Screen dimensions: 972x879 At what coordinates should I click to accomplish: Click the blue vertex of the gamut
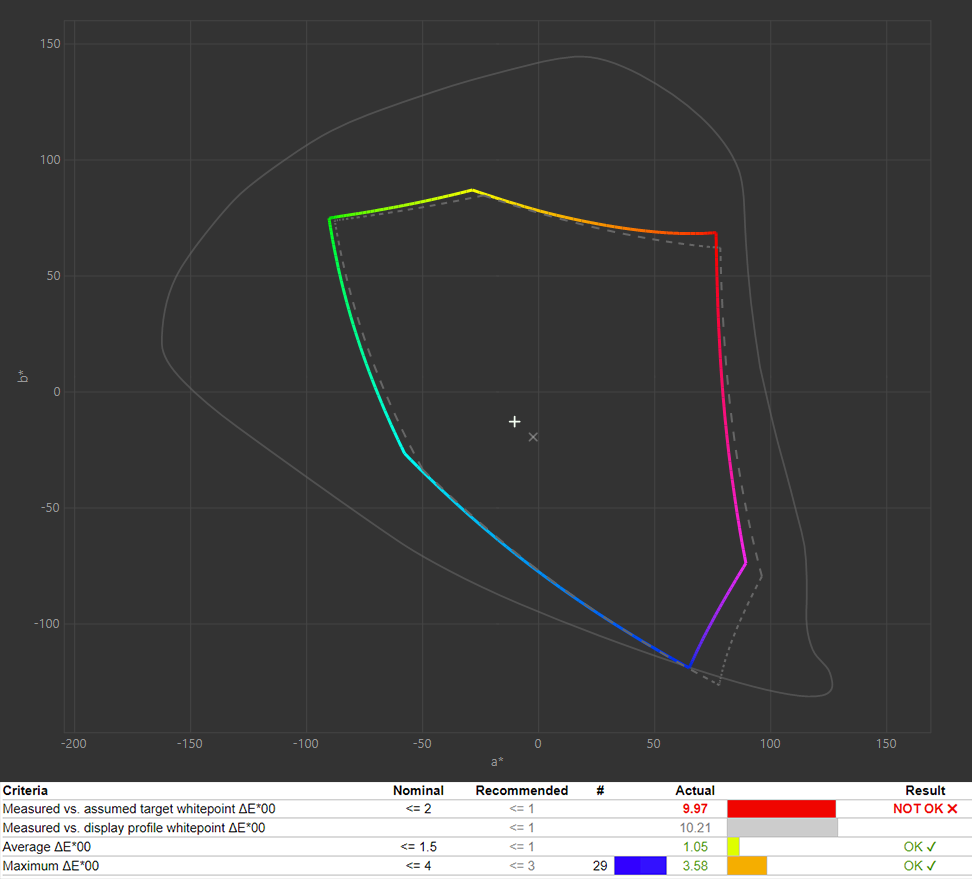click(688, 667)
